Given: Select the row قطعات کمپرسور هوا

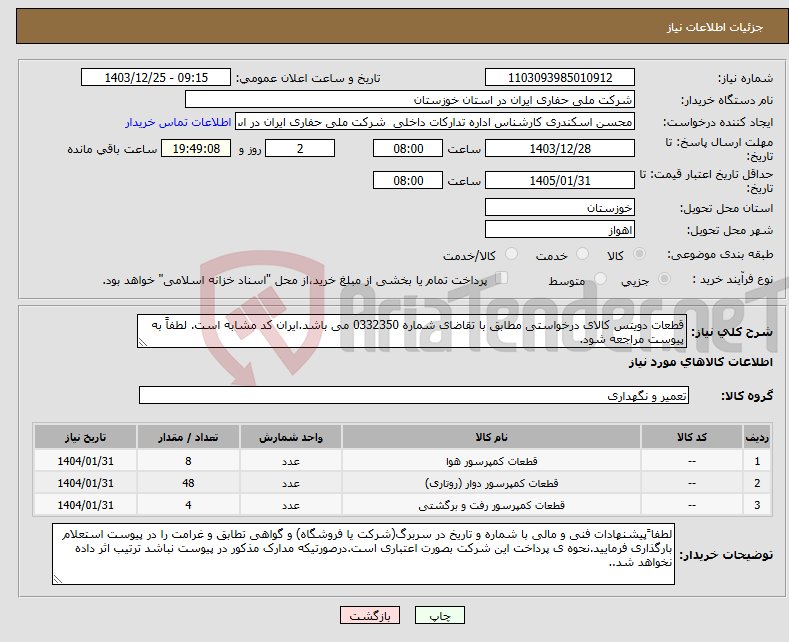Looking at the screenshot, I should [402, 461].
